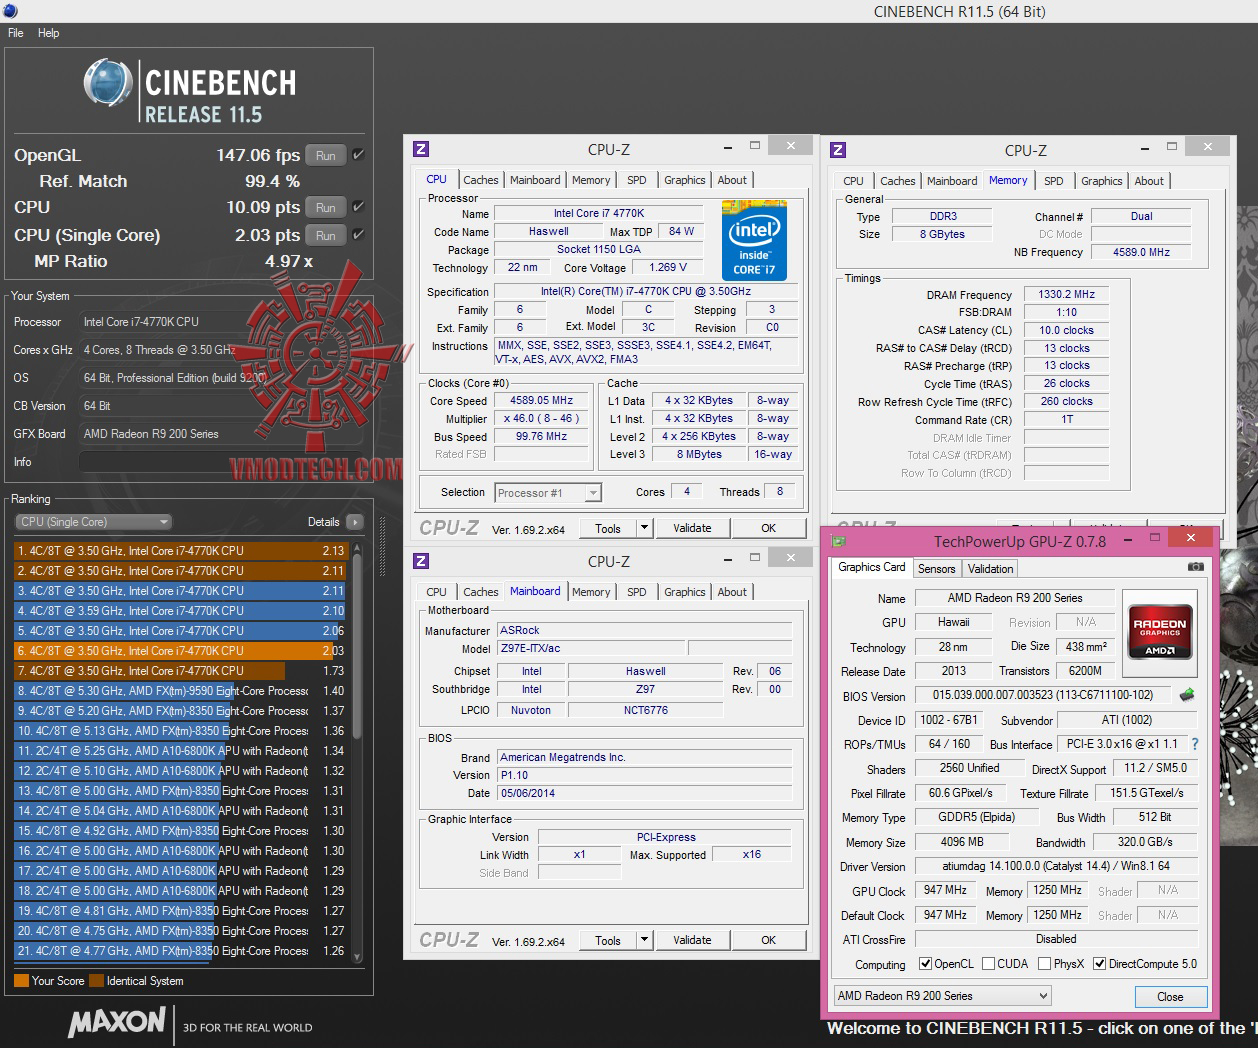Open About tab in CPU-Z Memory window
Screen dimensions: 1258x1048
[1149, 181]
